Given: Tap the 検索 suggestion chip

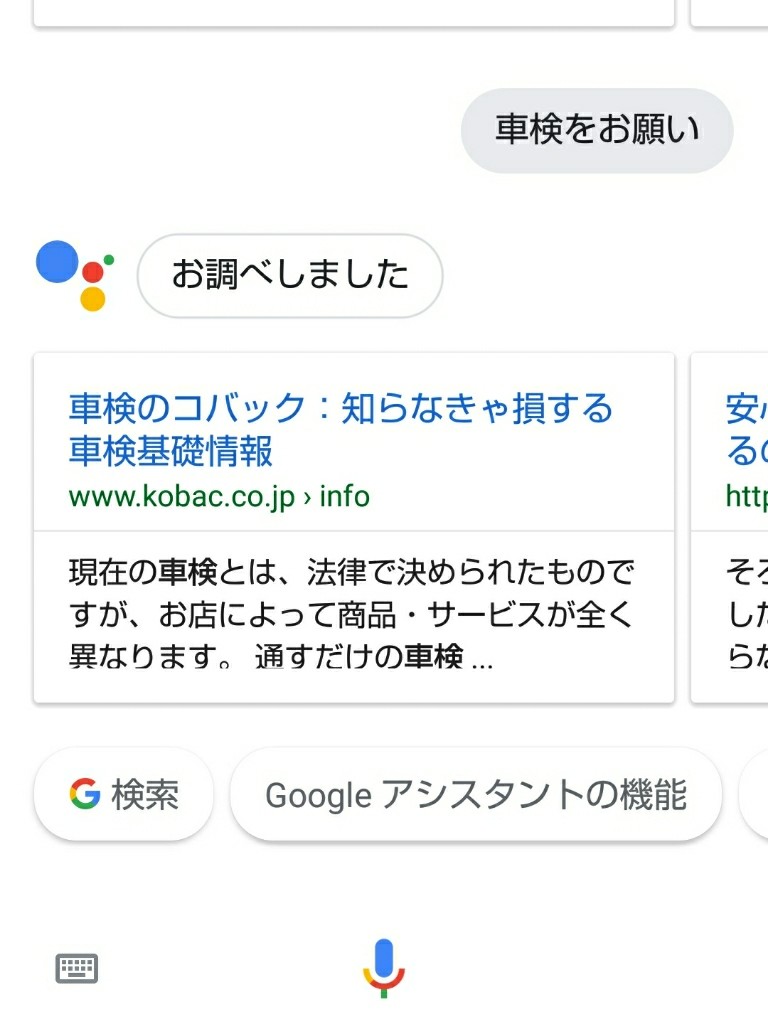Looking at the screenshot, I should tap(123, 794).
